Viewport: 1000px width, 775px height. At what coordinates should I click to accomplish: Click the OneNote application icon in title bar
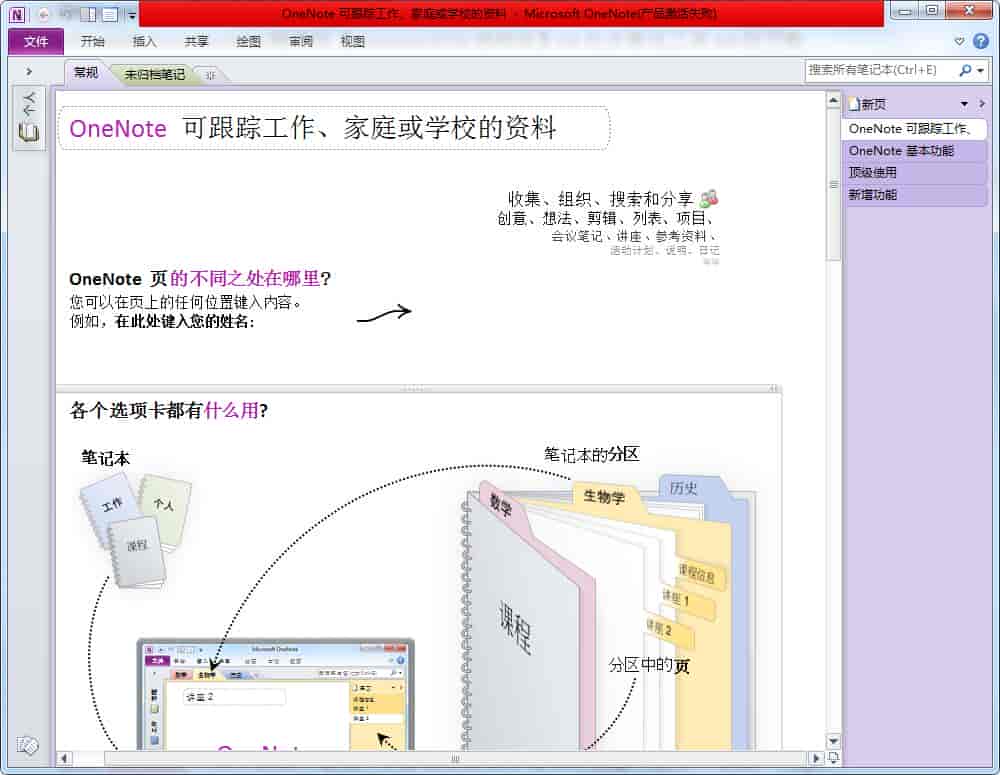(17, 14)
